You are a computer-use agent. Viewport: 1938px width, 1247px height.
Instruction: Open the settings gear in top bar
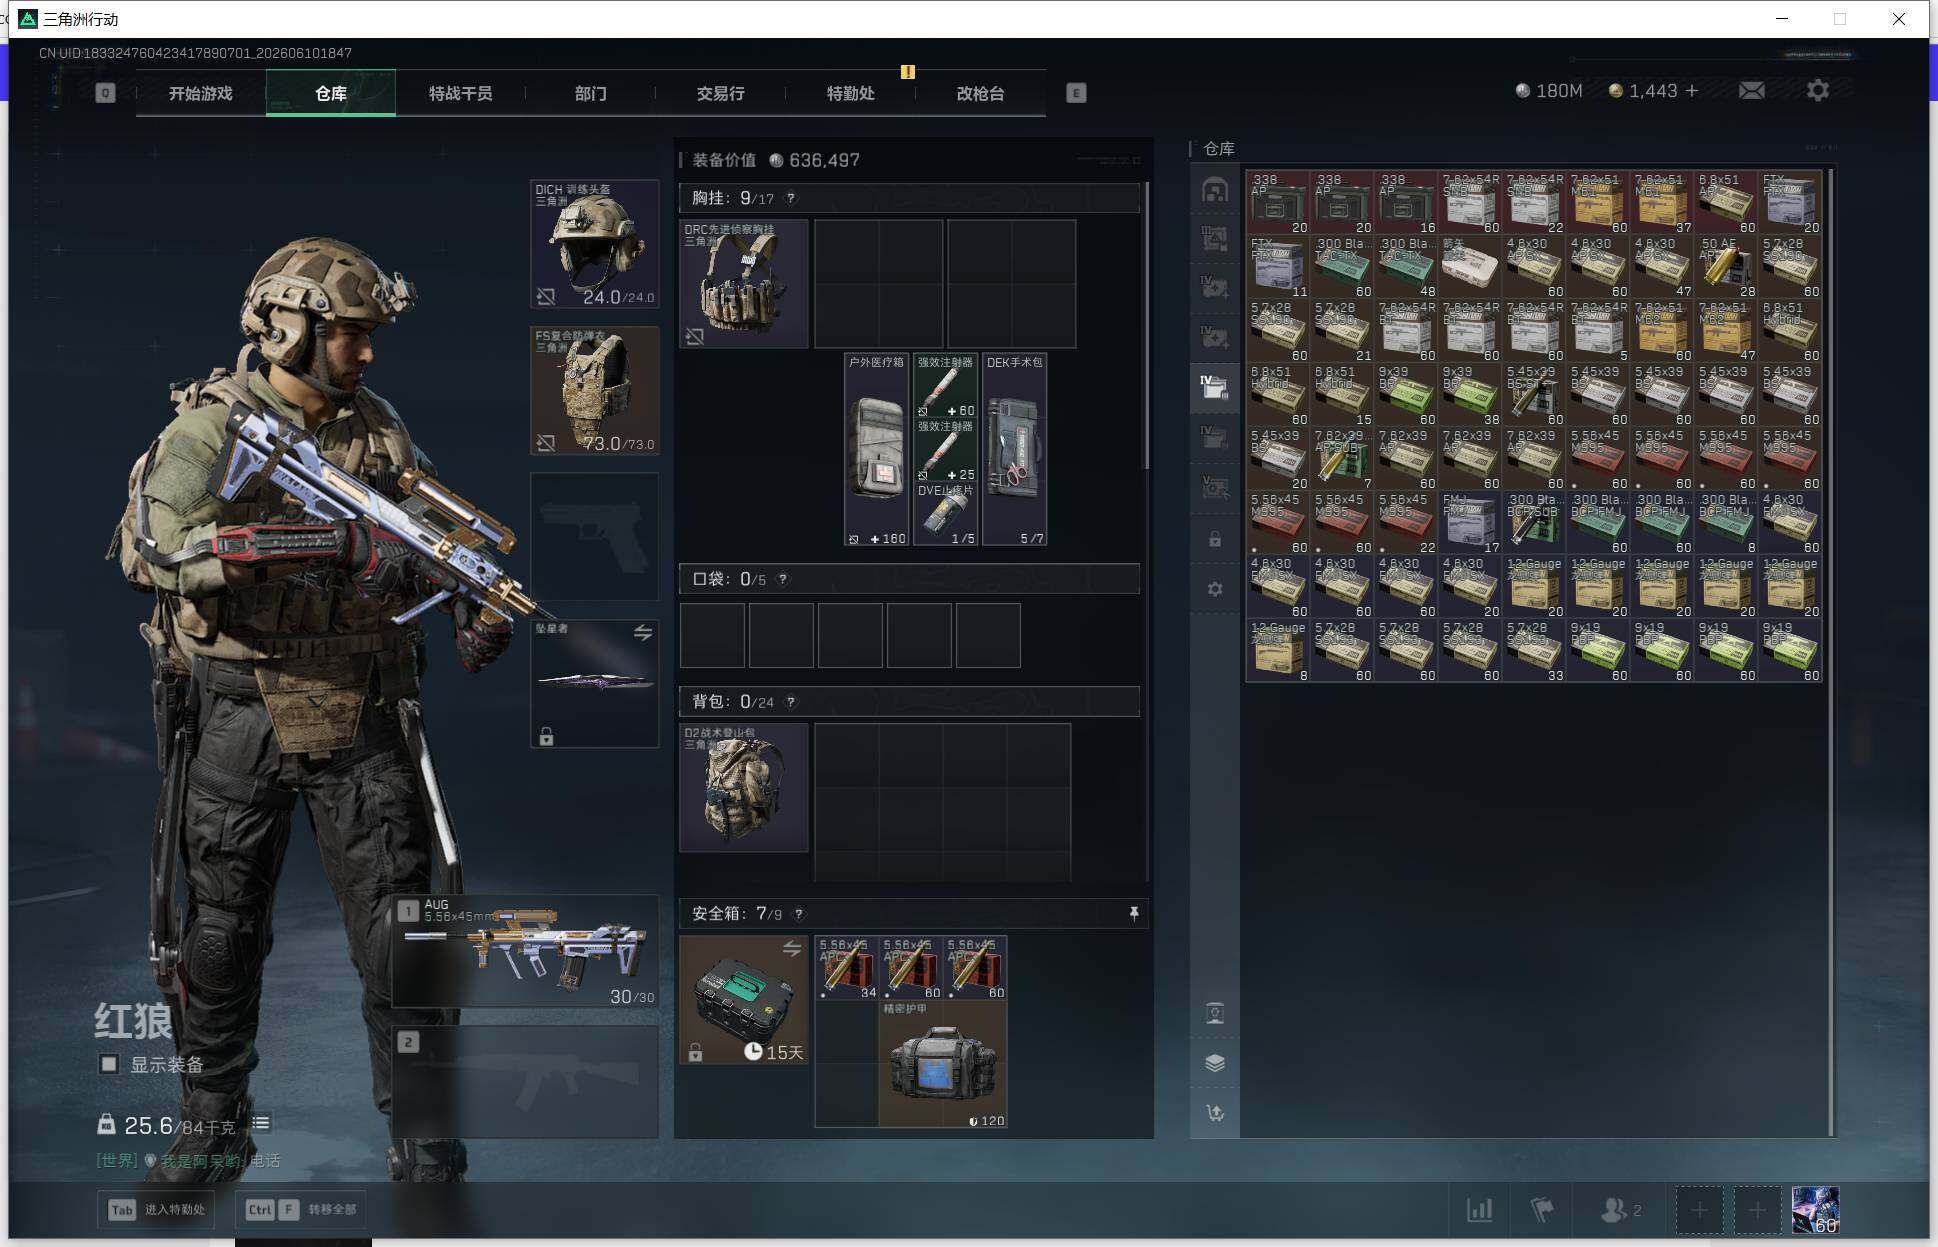1818,91
